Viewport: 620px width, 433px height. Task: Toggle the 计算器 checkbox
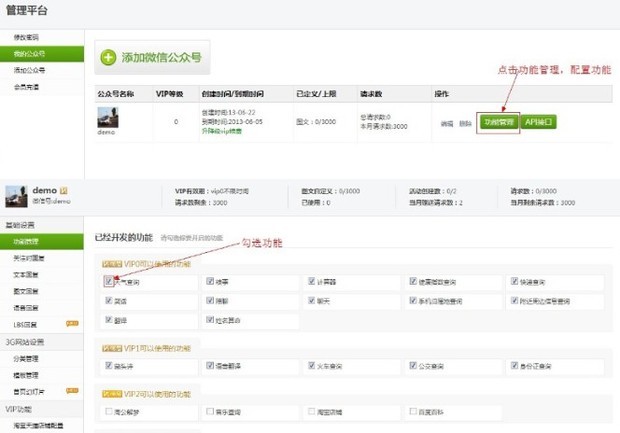(x=312, y=281)
